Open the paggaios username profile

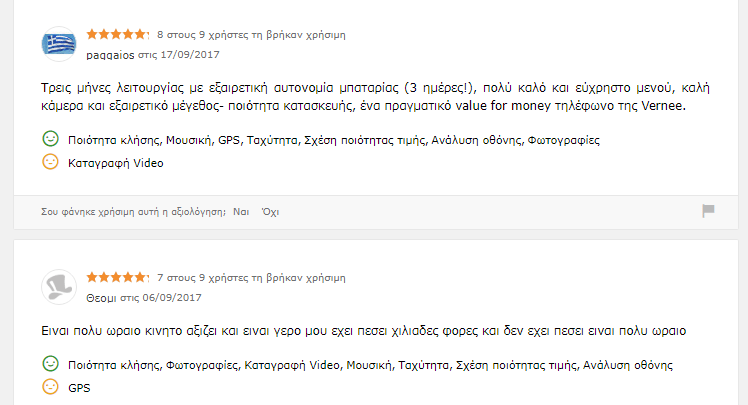[109, 52]
